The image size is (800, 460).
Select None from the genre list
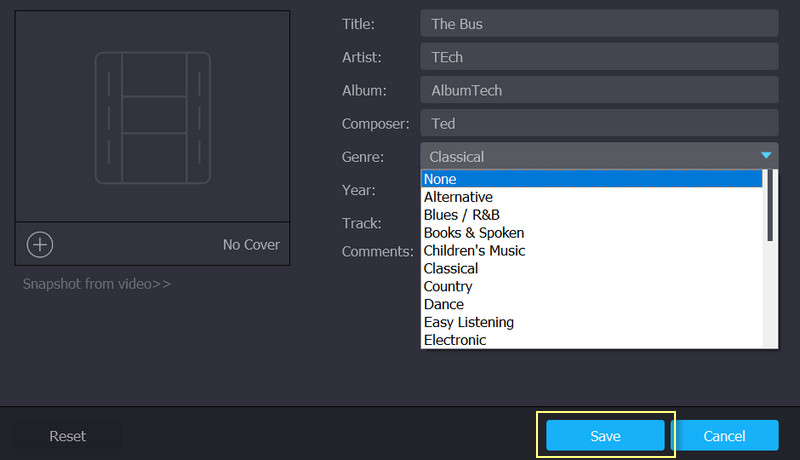click(592, 179)
